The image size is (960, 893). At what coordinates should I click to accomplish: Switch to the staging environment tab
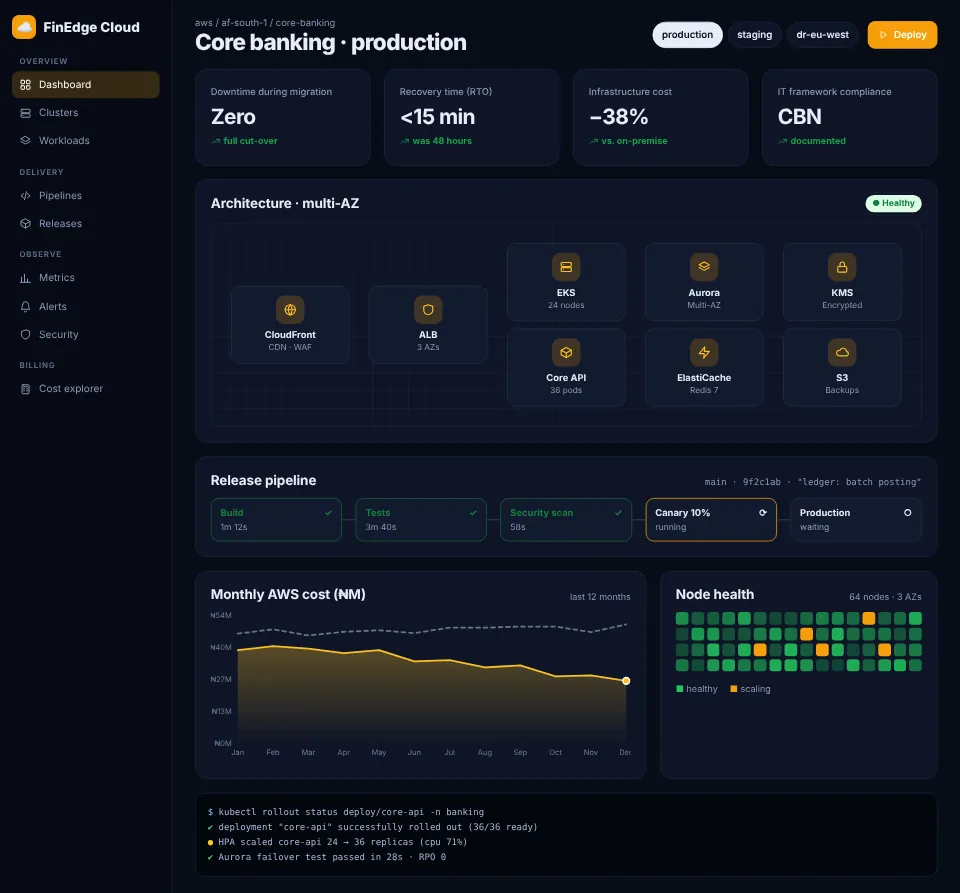point(754,35)
